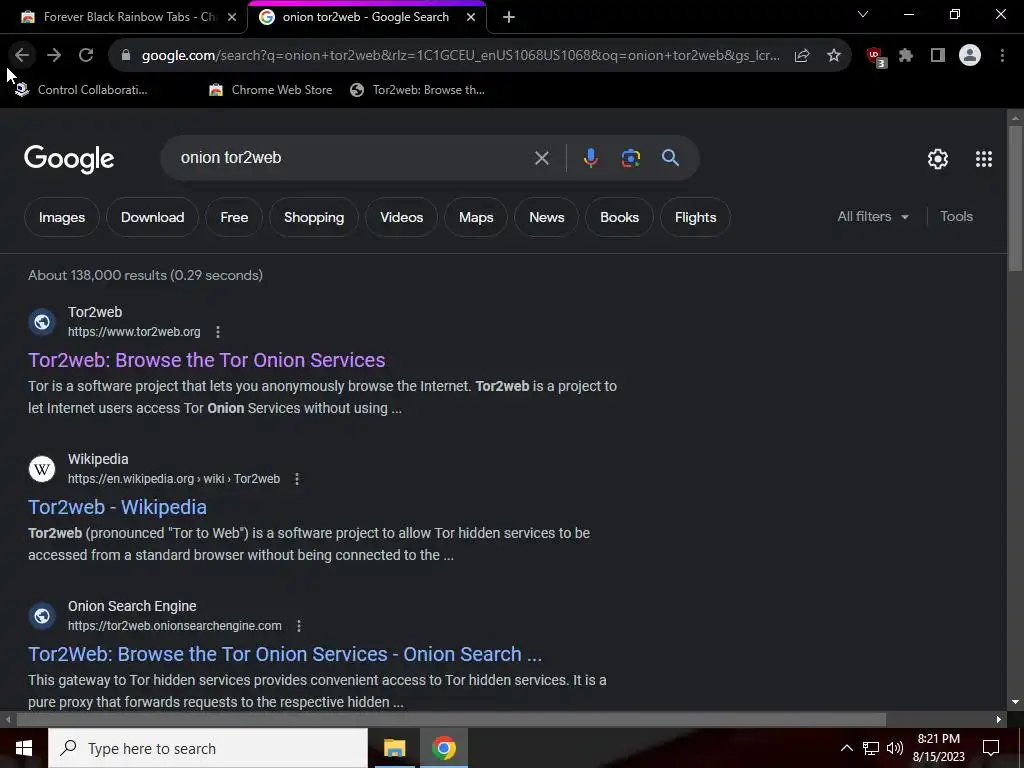The image size is (1024, 768).
Task: Go back using browser back arrow
Action: click(x=22, y=56)
